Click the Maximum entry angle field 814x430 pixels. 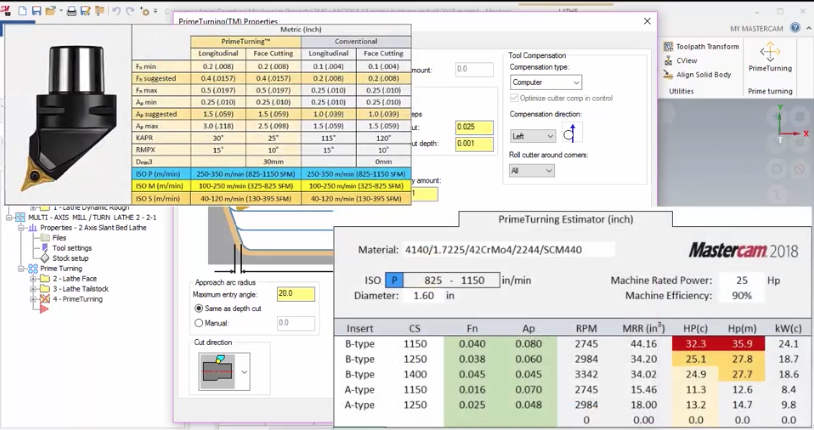[295, 294]
